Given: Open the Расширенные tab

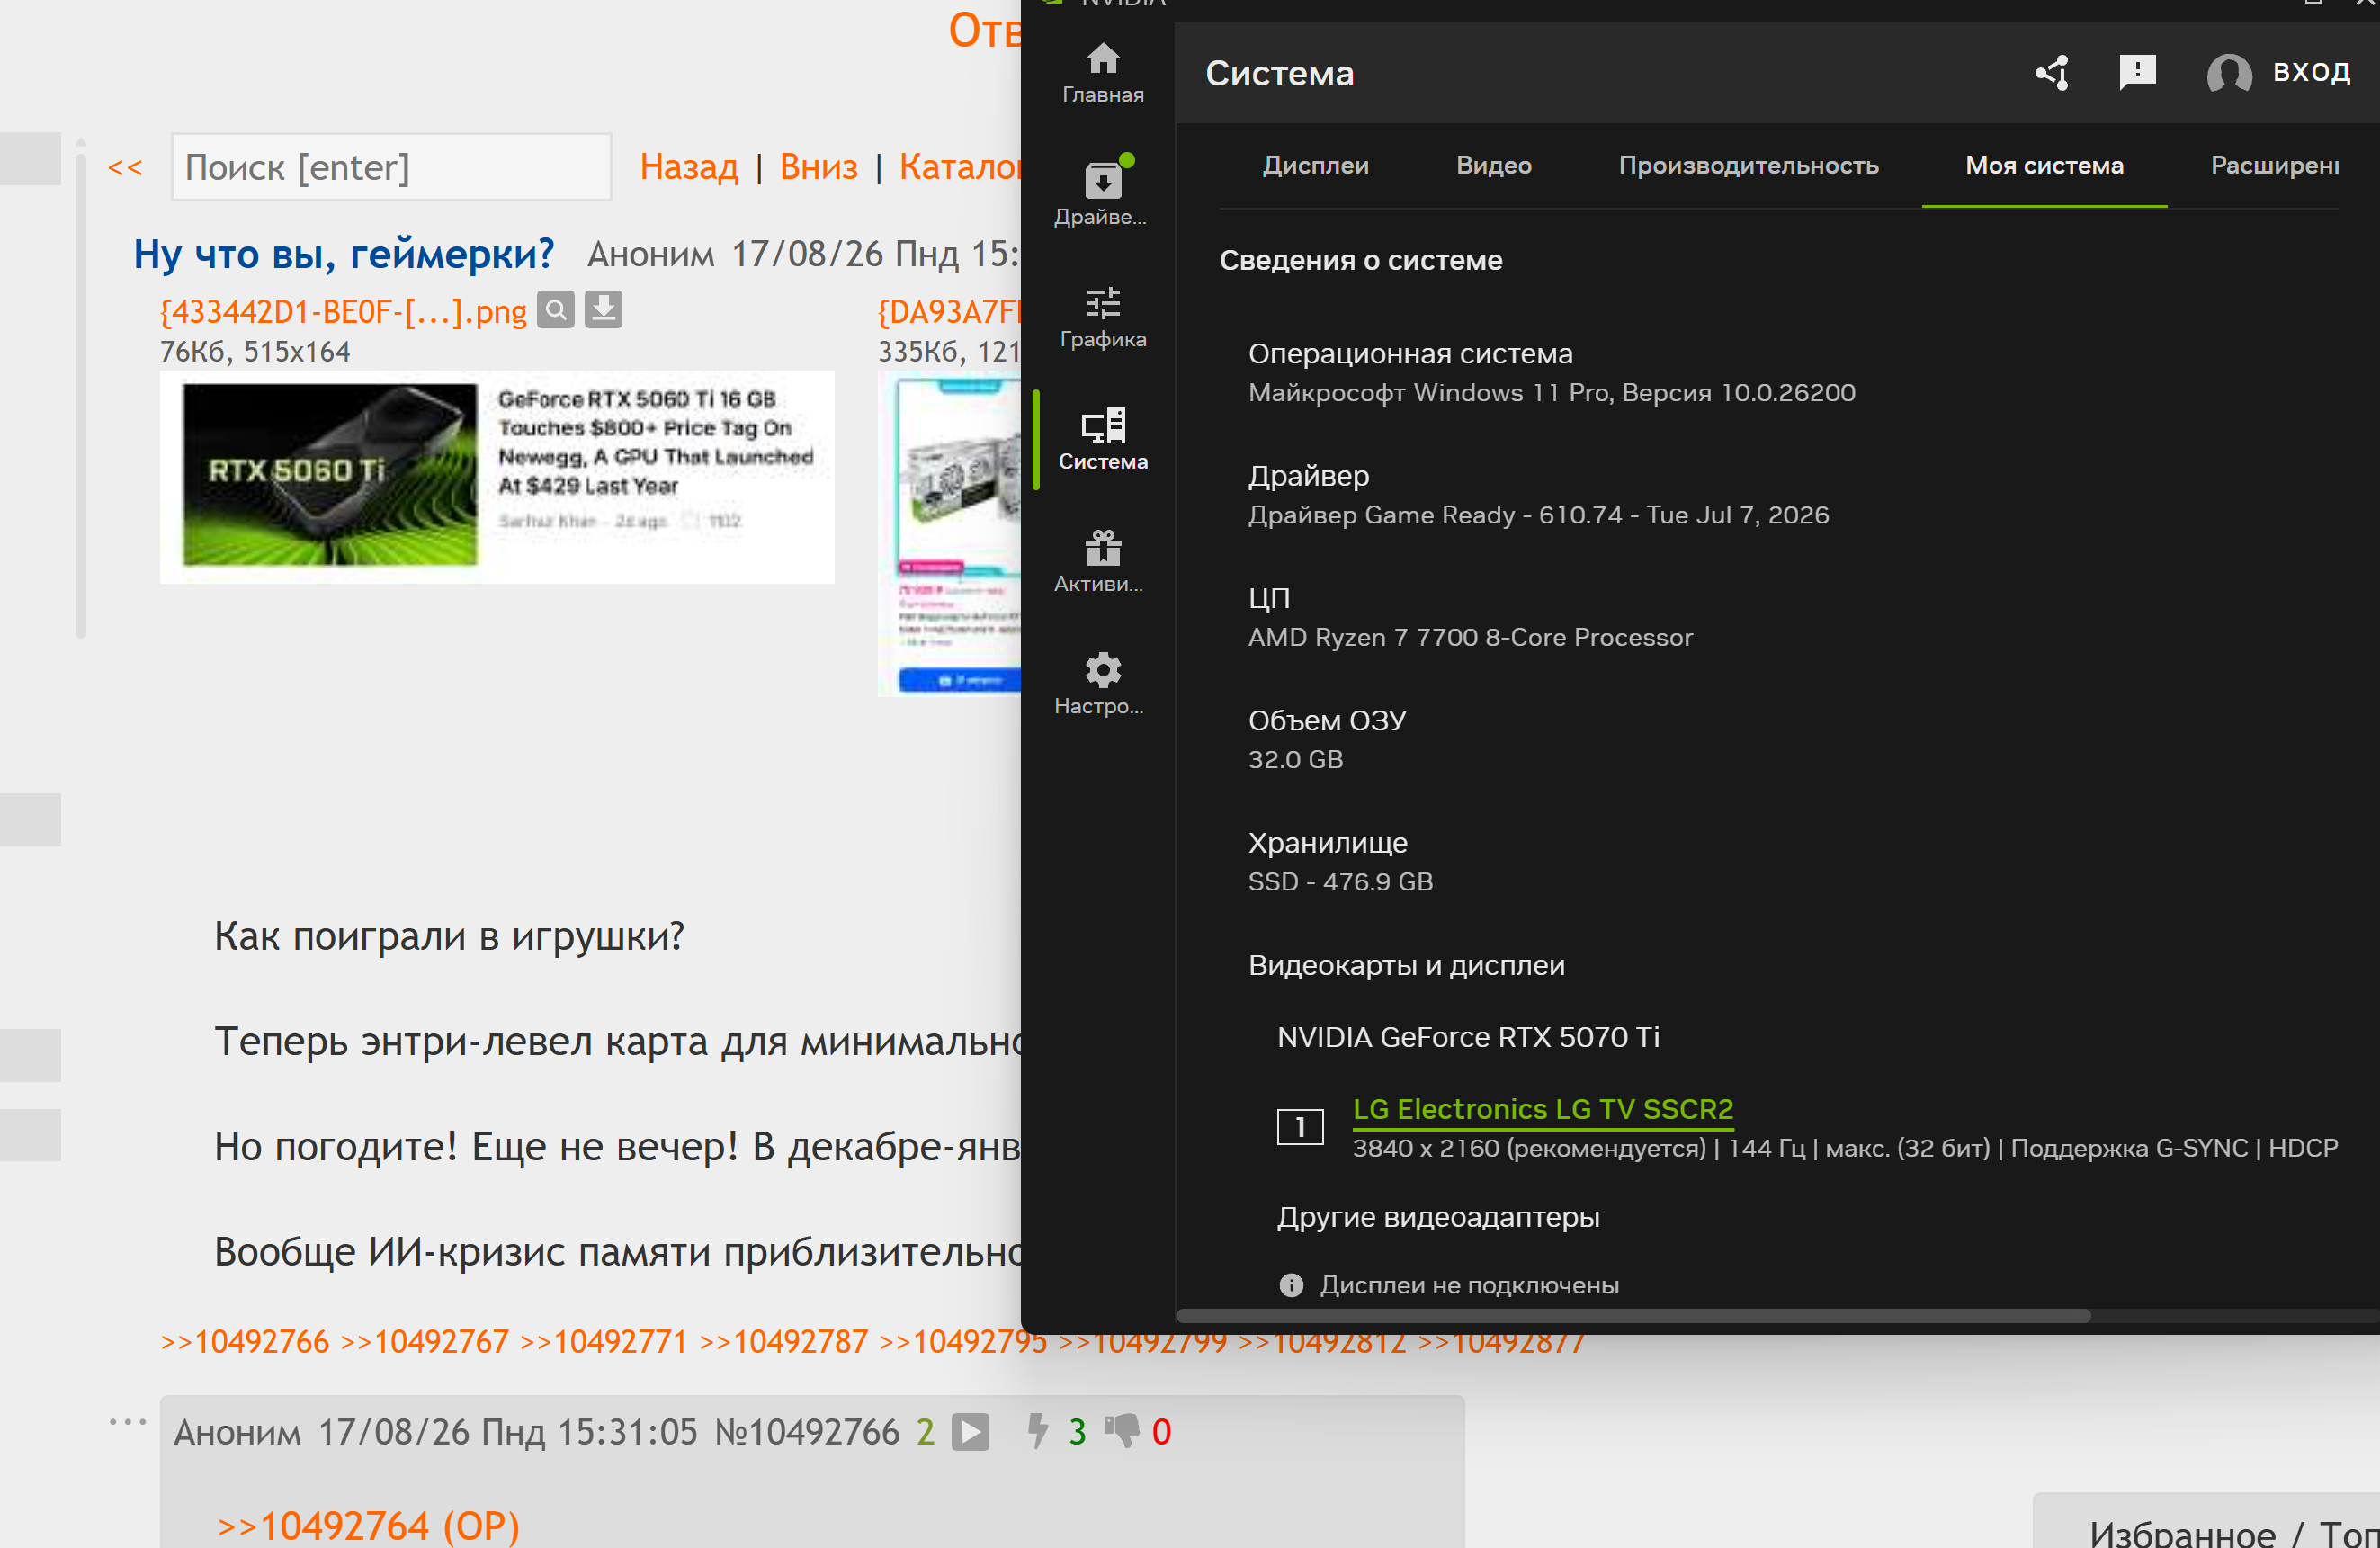Looking at the screenshot, I should [2274, 165].
